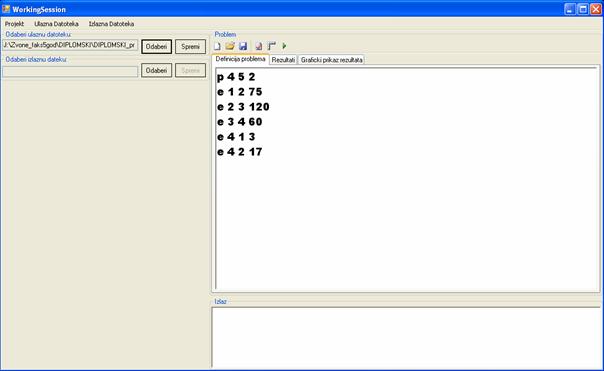The image size is (604, 371).
Task: Open the Ulazna Datoteka menu
Action: coord(56,24)
